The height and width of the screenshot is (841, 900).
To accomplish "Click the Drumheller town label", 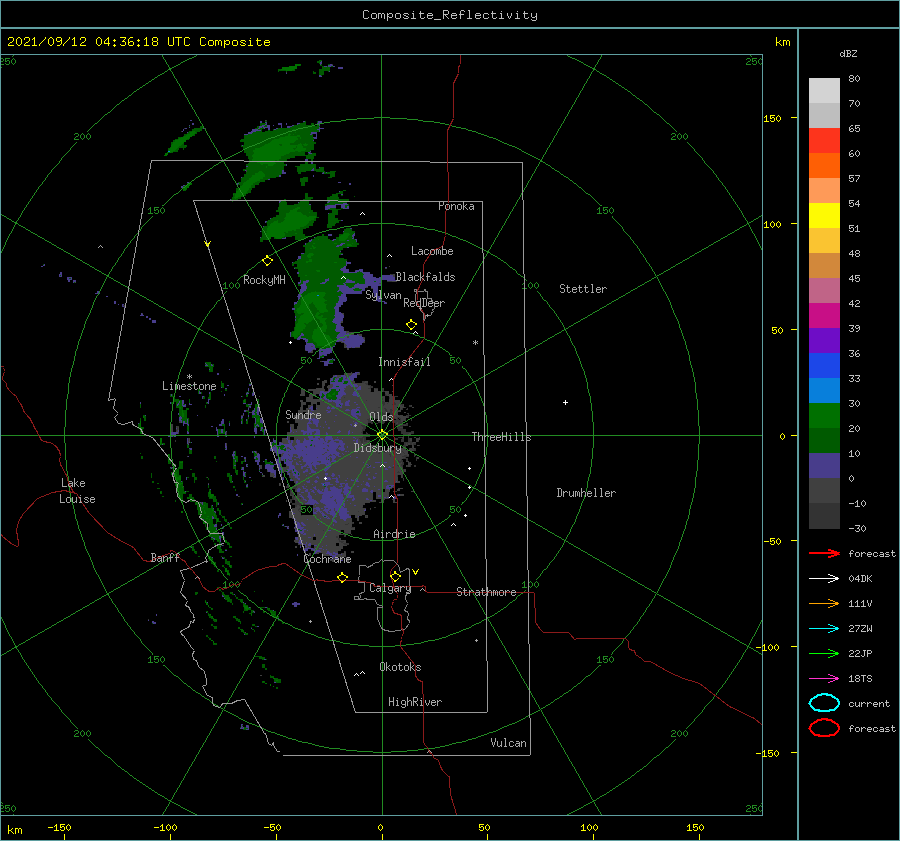I will (x=586, y=493).
